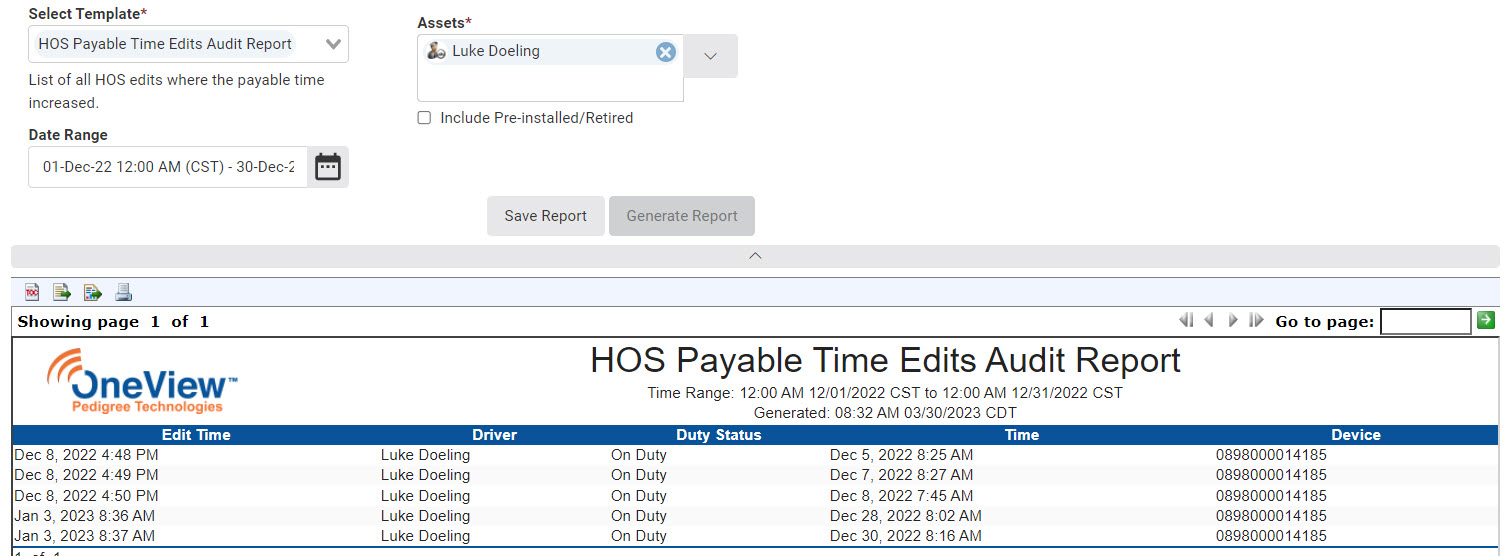Click the export data icon

pyautogui.click(x=62, y=292)
